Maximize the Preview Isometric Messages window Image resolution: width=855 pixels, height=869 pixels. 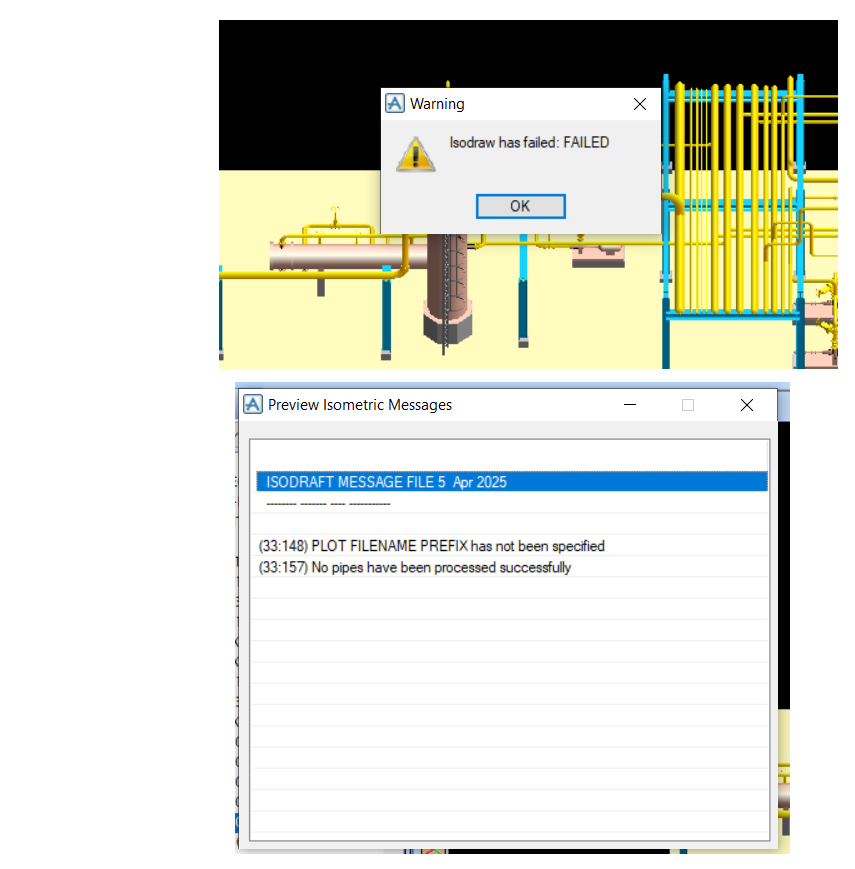coord(688,405)
